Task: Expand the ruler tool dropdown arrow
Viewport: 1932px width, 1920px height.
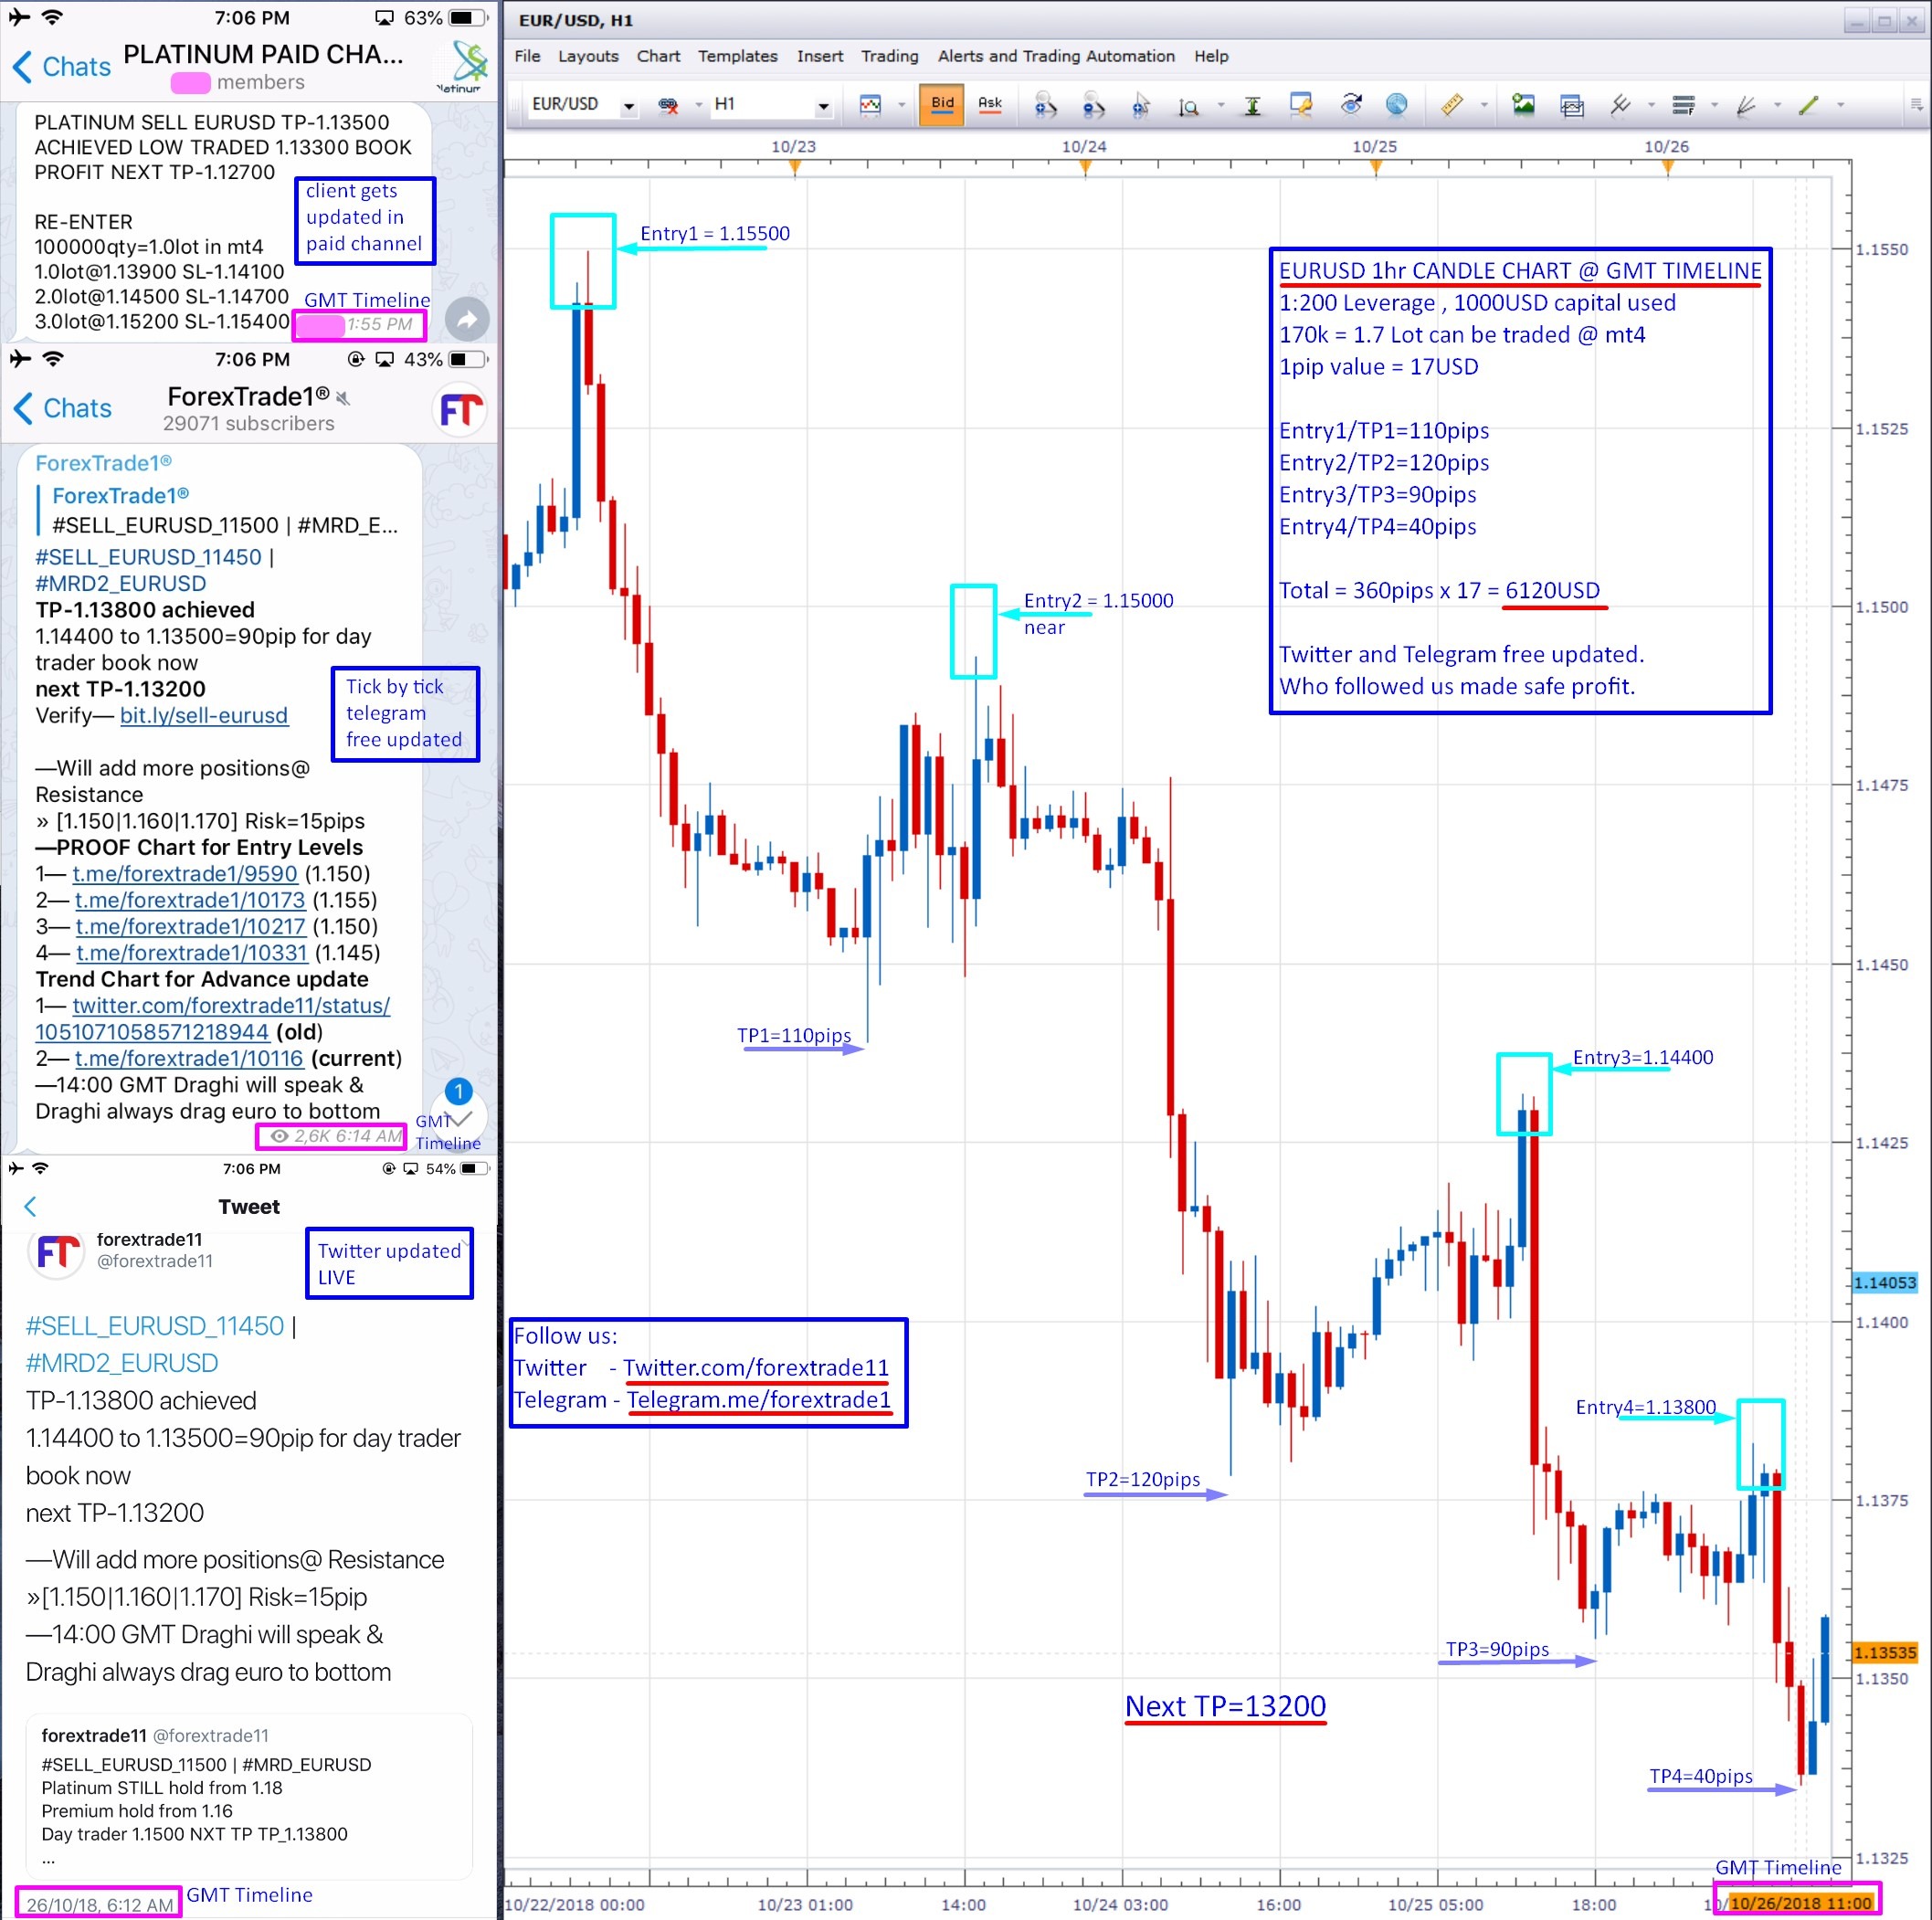Action: [1484, 105]
